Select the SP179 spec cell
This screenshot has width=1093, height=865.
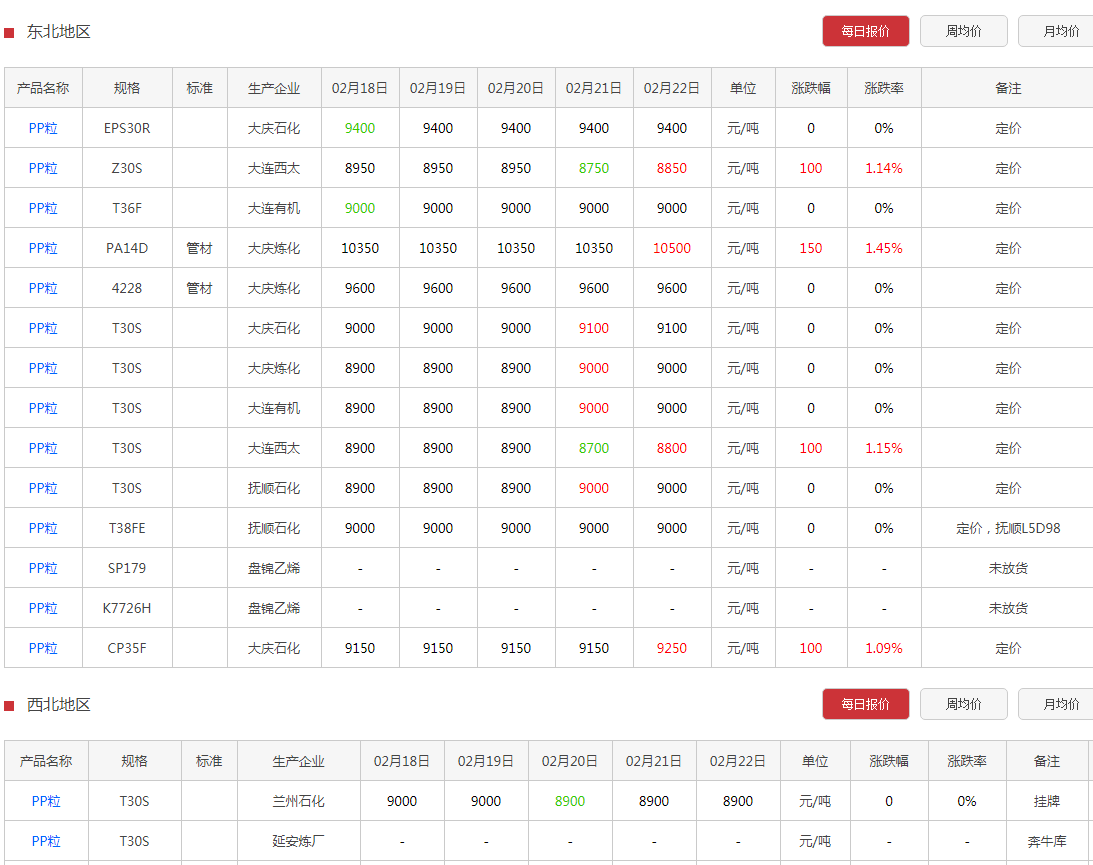coord(127,568)
